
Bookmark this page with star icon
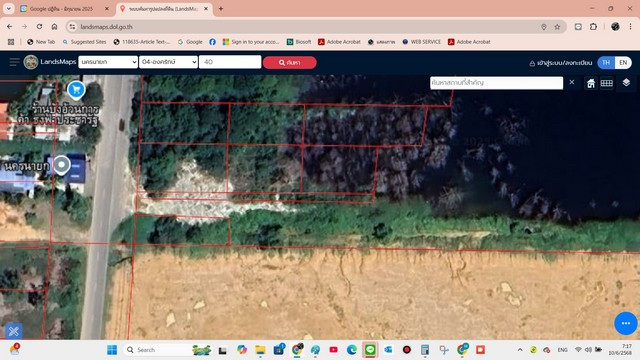(x=557, y=27)
